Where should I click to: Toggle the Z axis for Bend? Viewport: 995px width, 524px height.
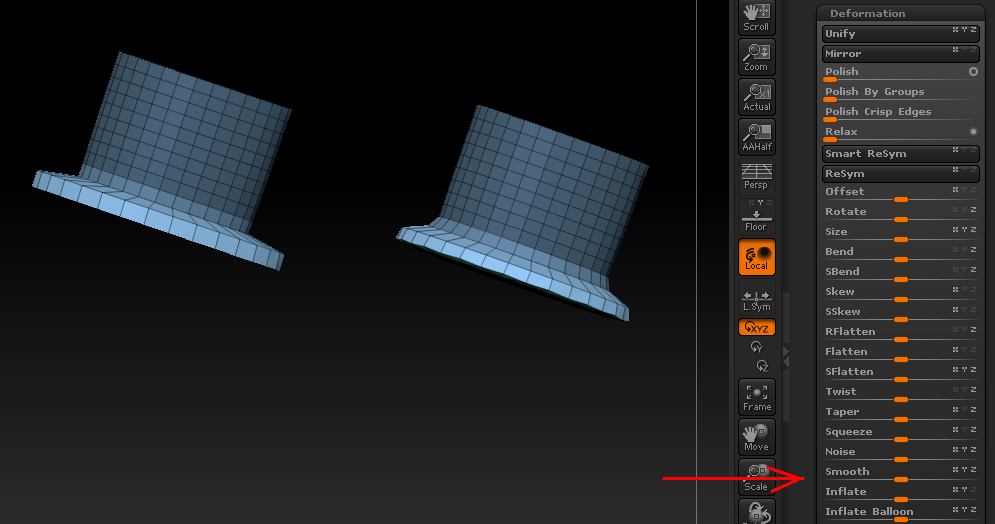(x=973, y=249)
